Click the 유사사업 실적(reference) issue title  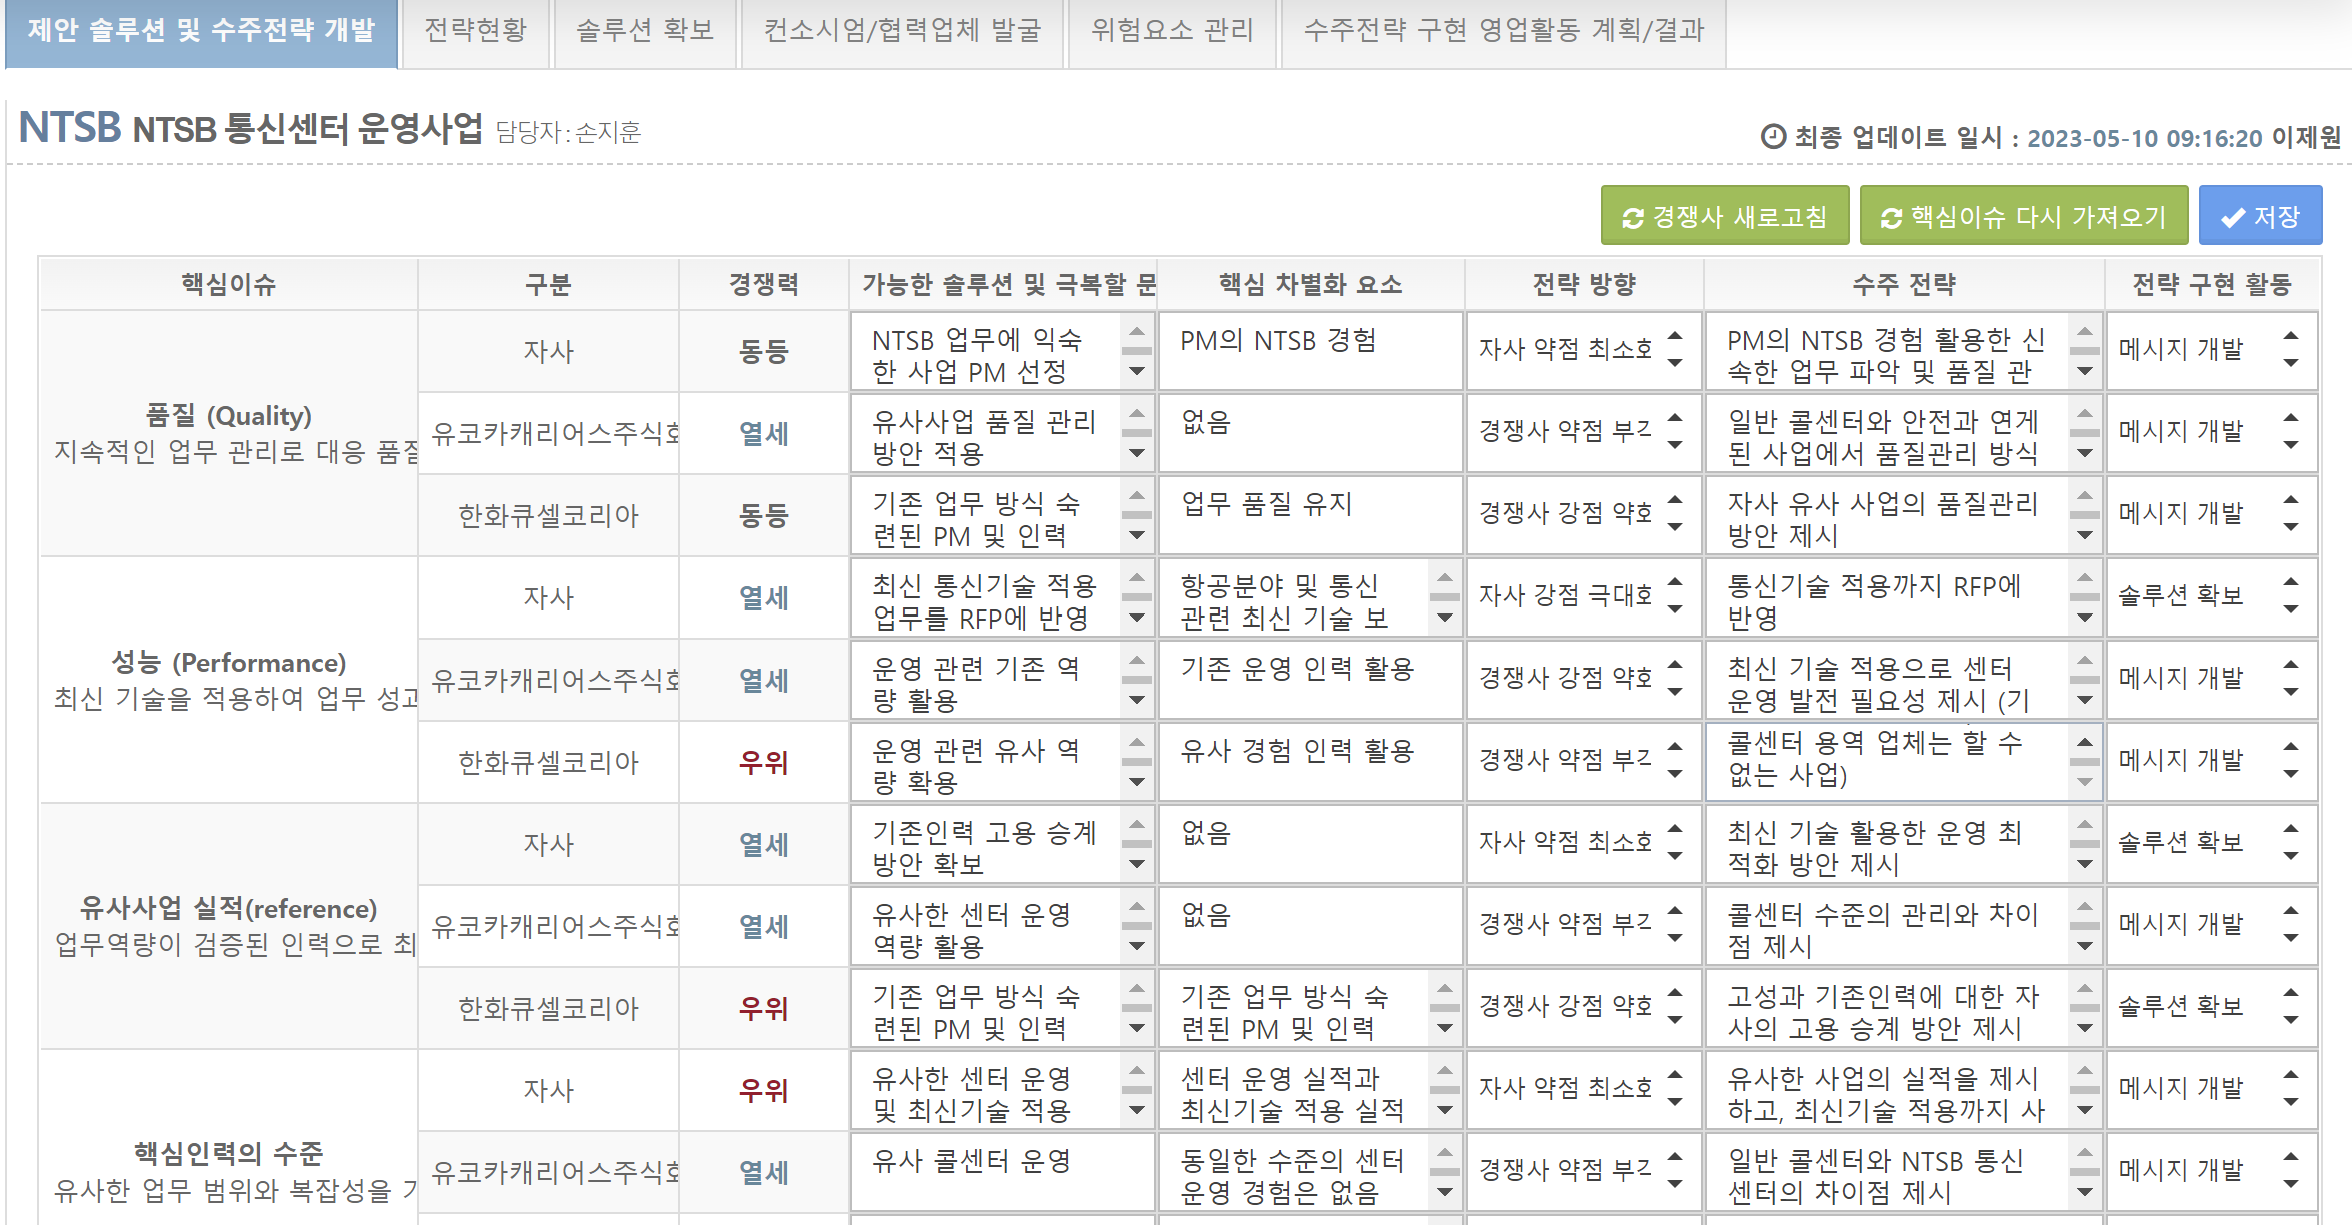point(229,908)
